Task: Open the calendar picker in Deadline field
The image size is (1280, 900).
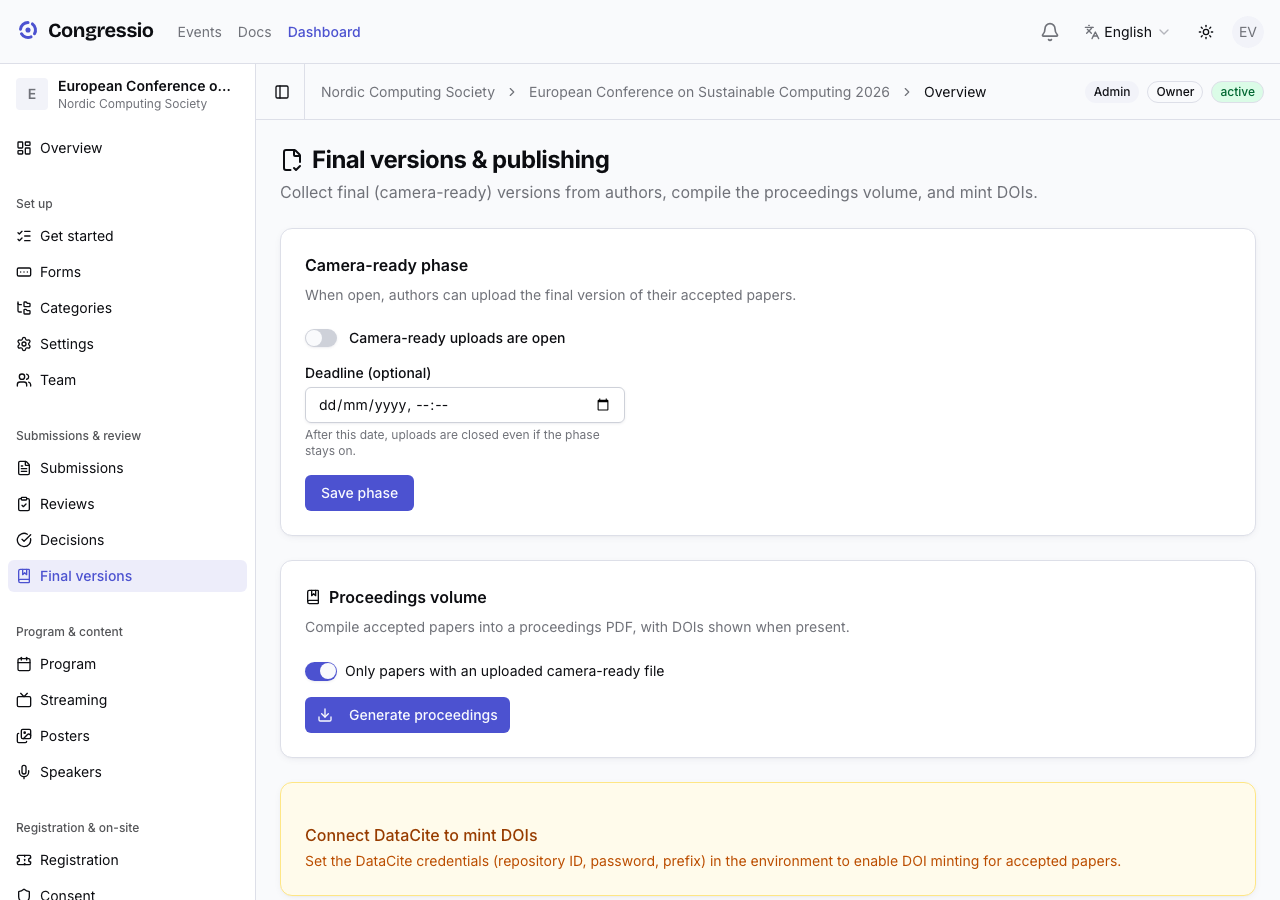Action: pos(603,405)
